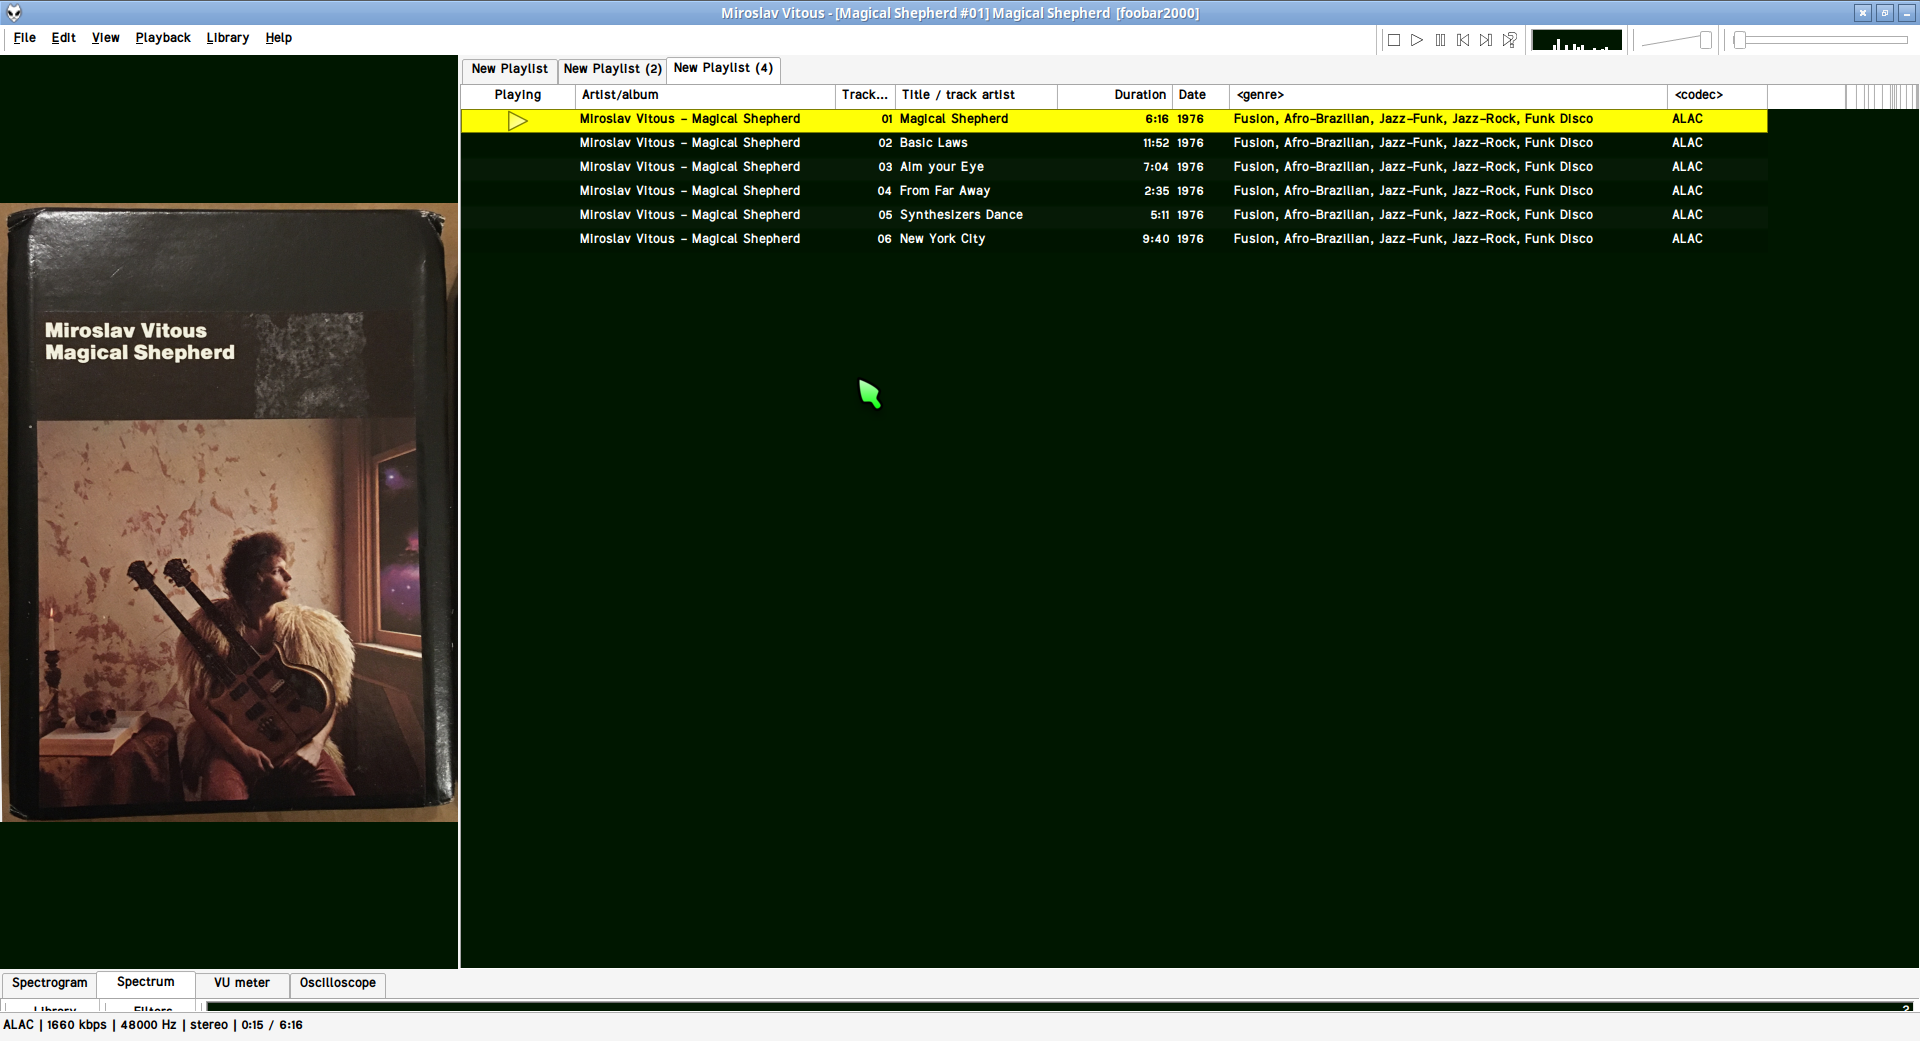Image resolution: width=1920 pixels, height=1041 pixels.
Task: Click the now-playing arrow on the highlighted row
Action: click(517, 121)
